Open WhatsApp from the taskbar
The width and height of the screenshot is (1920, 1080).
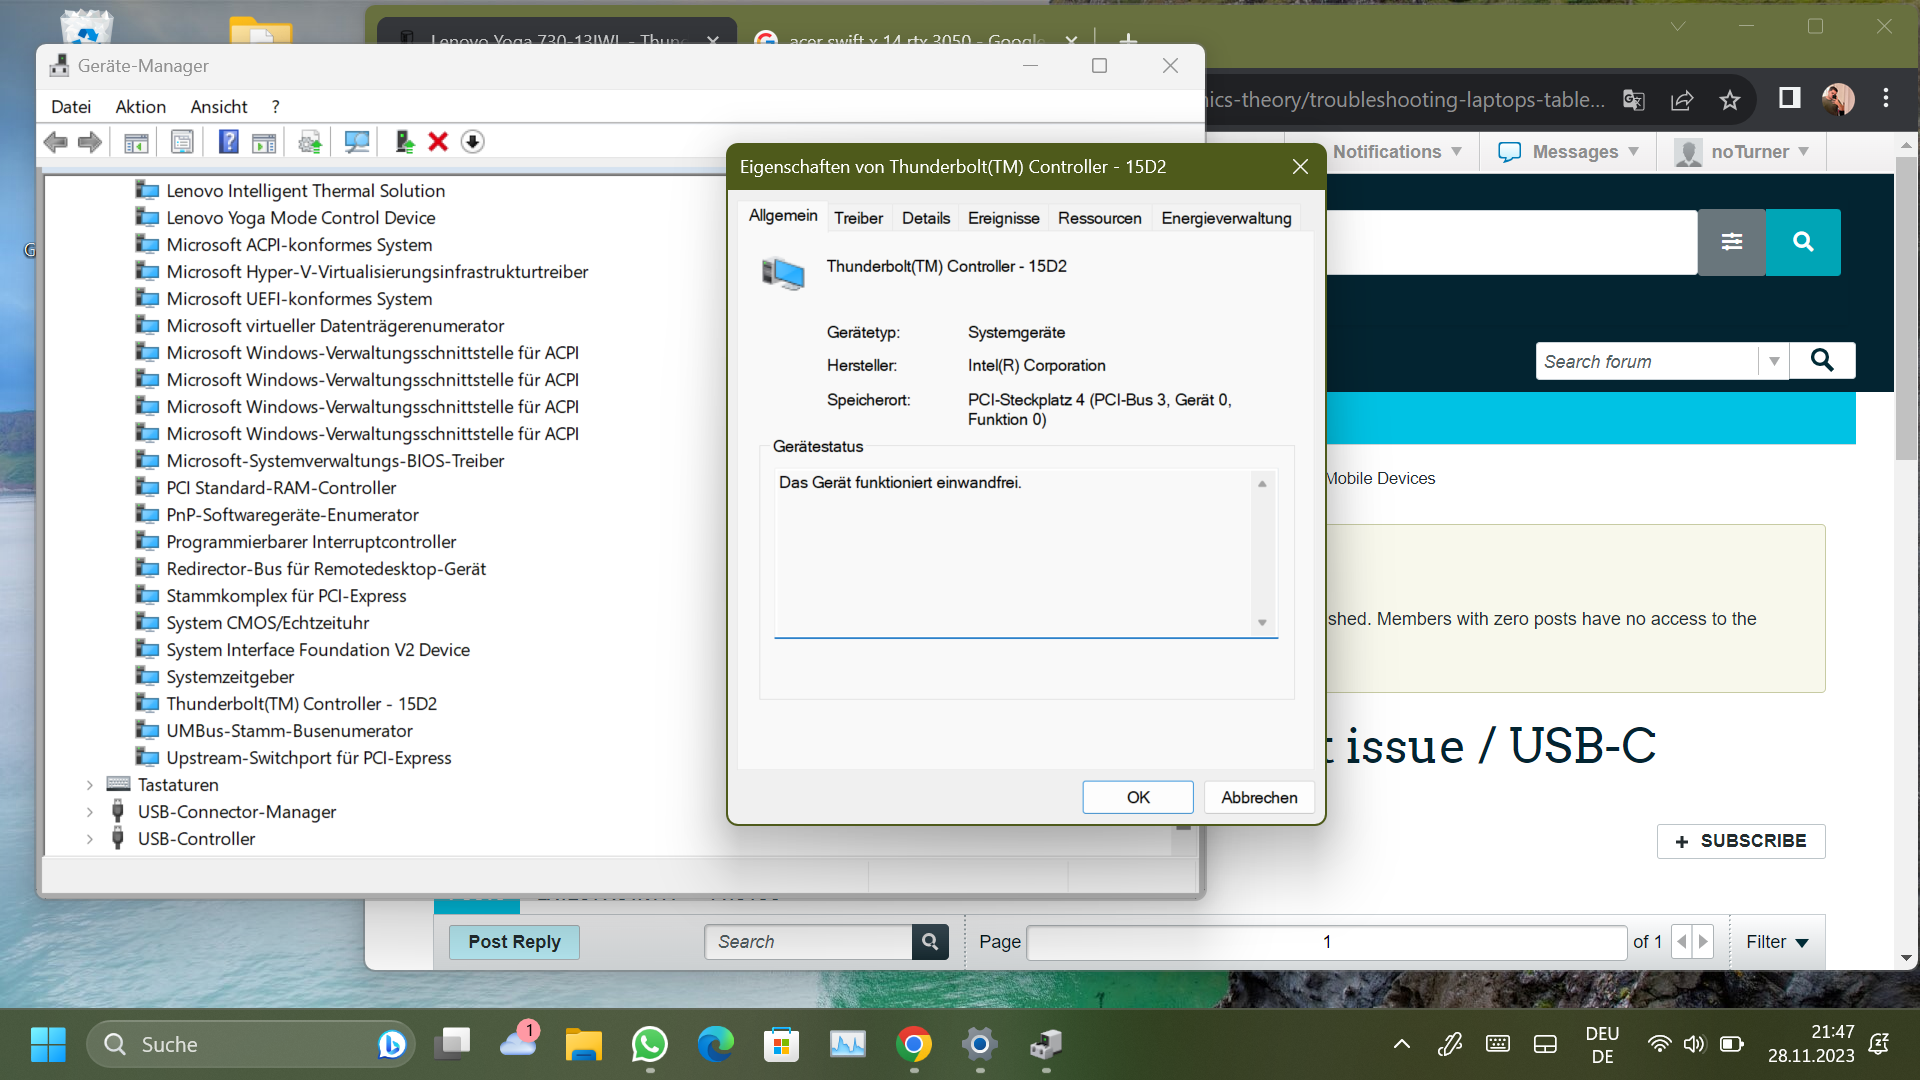[650, 1045]
